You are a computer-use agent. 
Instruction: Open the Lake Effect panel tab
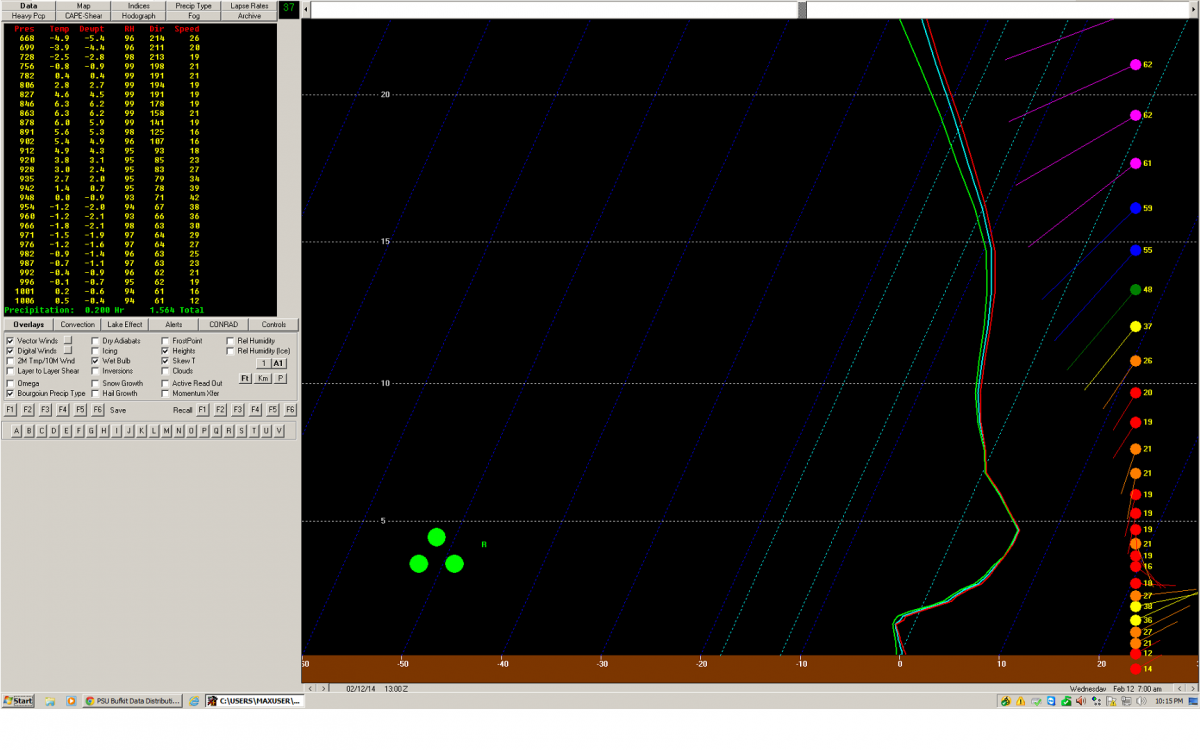point(126,325)
